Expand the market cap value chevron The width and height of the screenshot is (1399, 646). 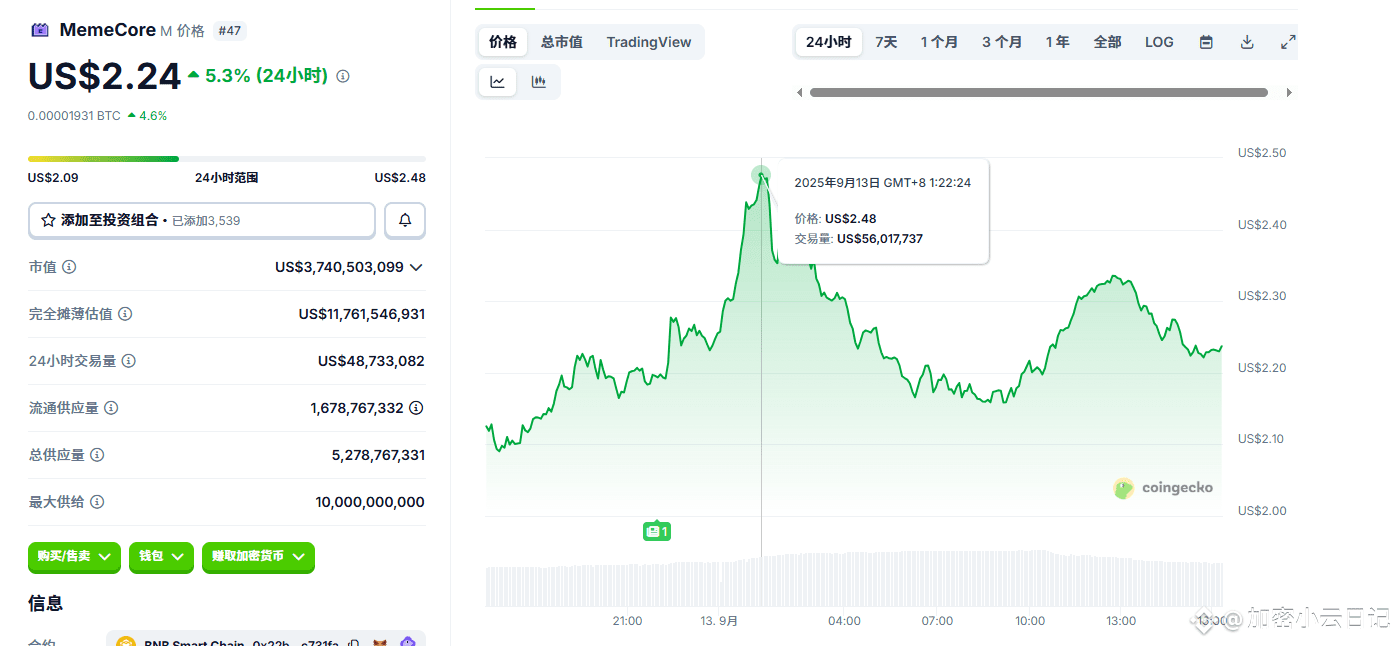[x=416, y=267]
